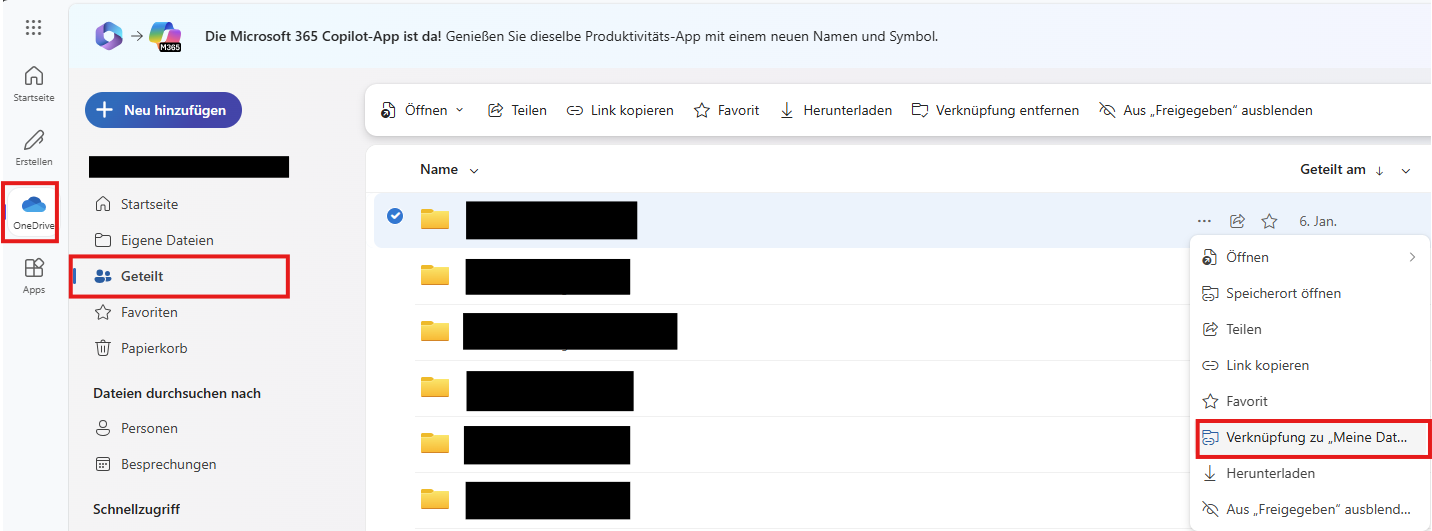This screenshot has height=531, width=1432.
Task: Open the Apps icon in left rail
Action: click(34, 275)
